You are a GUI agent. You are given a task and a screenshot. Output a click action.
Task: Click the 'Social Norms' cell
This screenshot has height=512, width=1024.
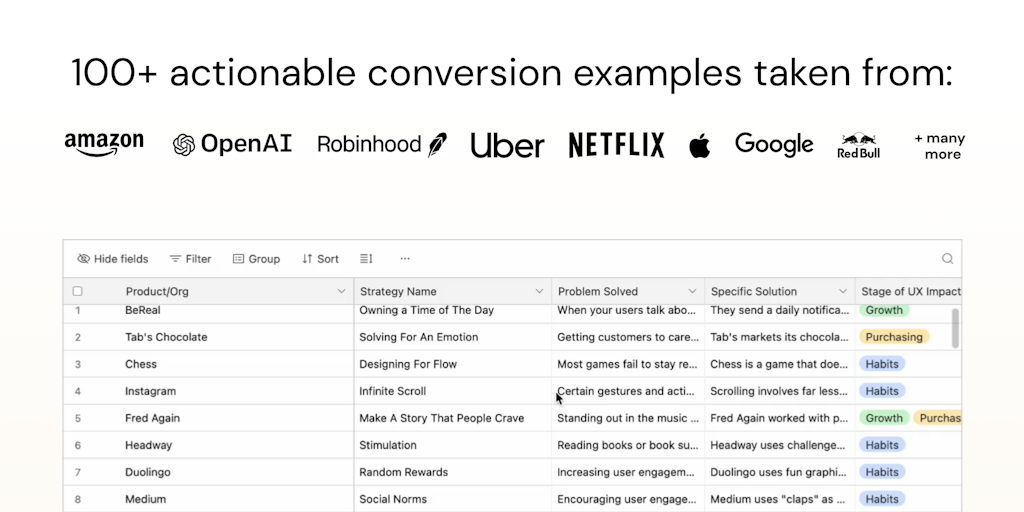pyautogui.click(x=453, y=499)
